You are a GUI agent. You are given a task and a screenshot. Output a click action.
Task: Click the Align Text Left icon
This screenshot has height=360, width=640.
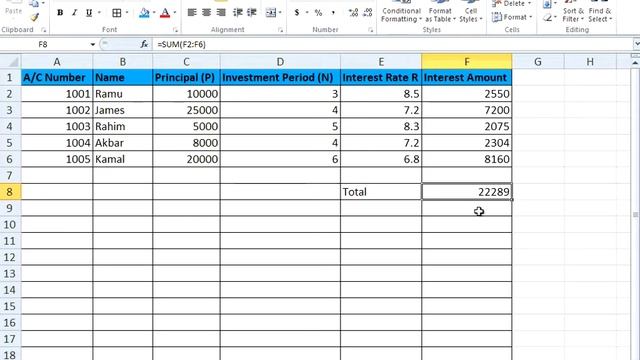[191, 13]
